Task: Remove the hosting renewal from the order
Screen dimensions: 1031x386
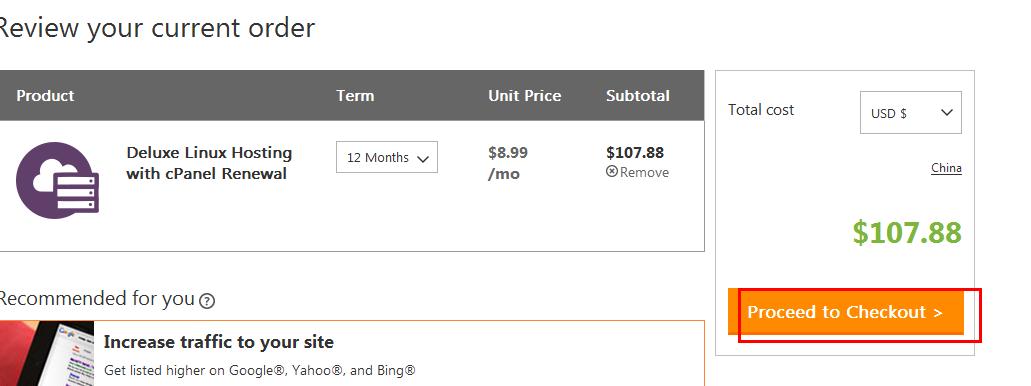Action: pyautogui.click(x=637, y=172)
